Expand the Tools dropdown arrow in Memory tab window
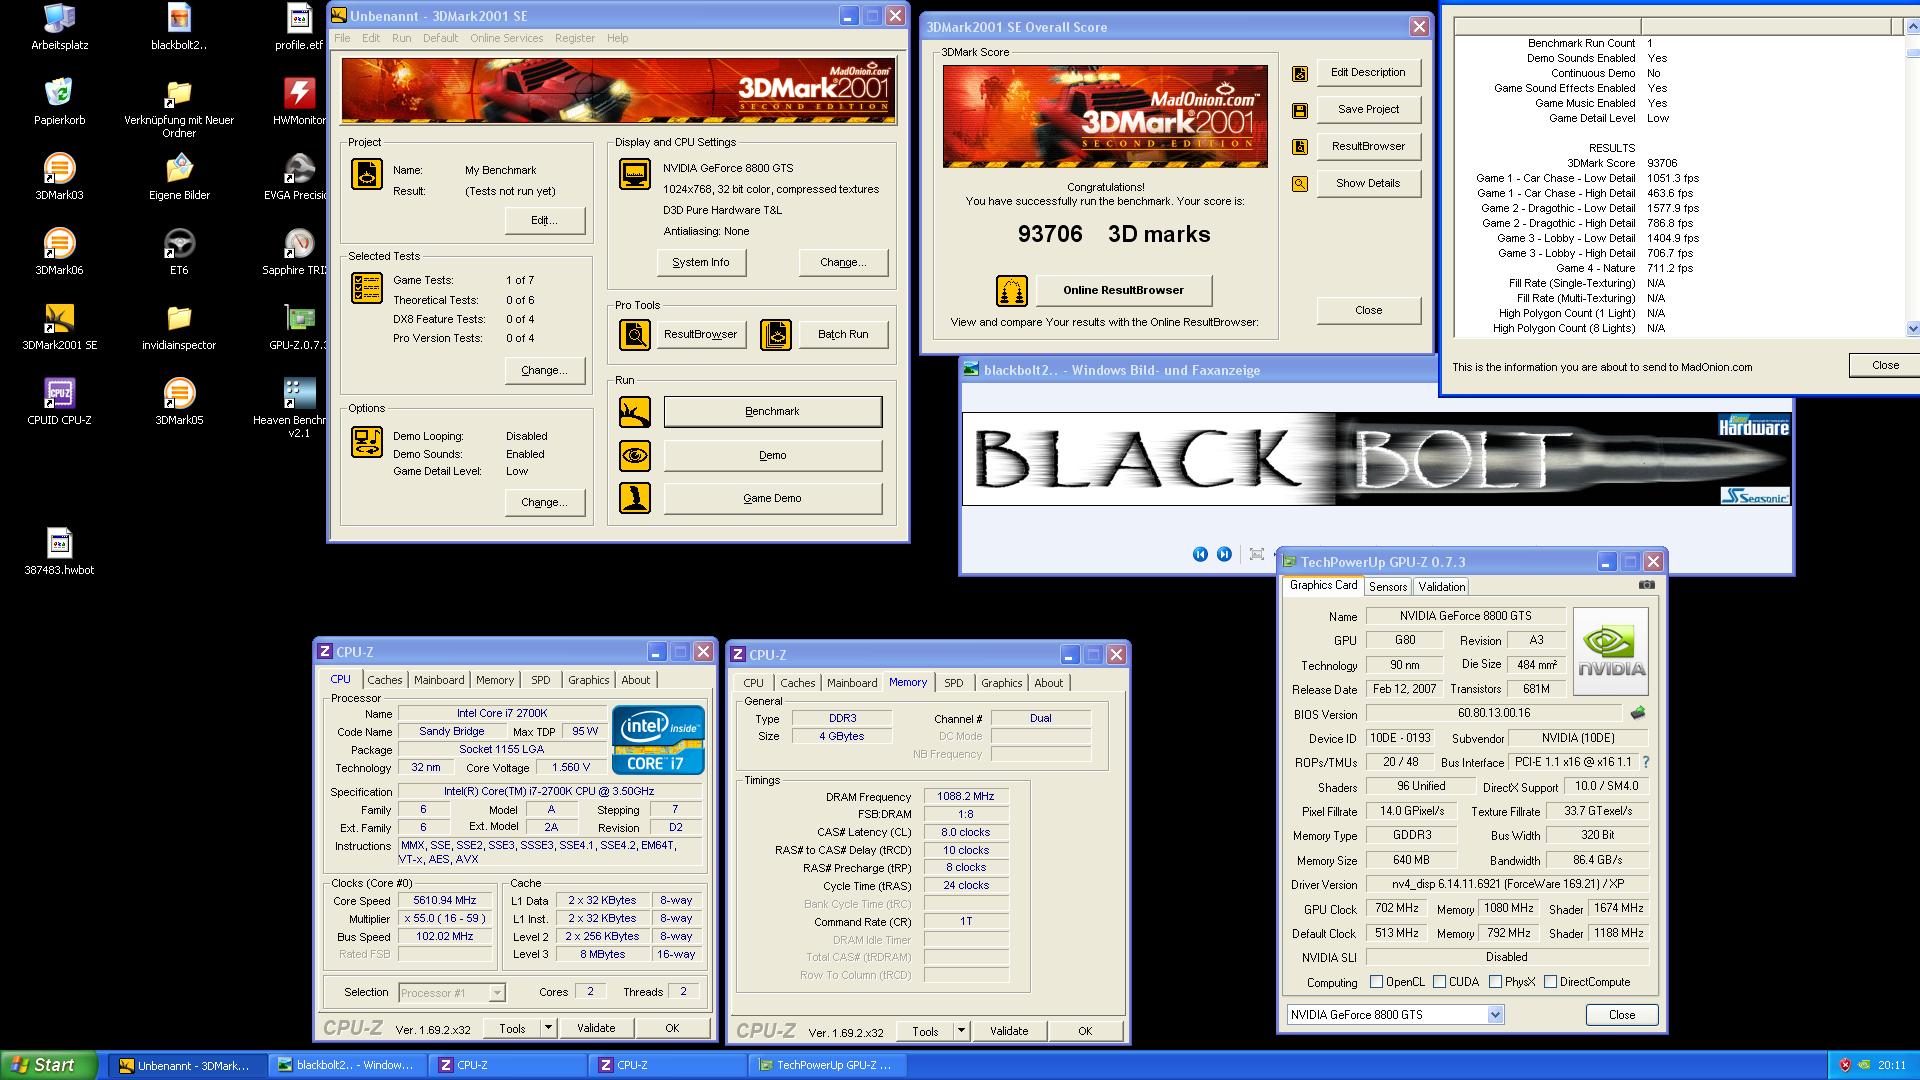This screenshot has width=1920, height=1080. [x=961, y=1031]
